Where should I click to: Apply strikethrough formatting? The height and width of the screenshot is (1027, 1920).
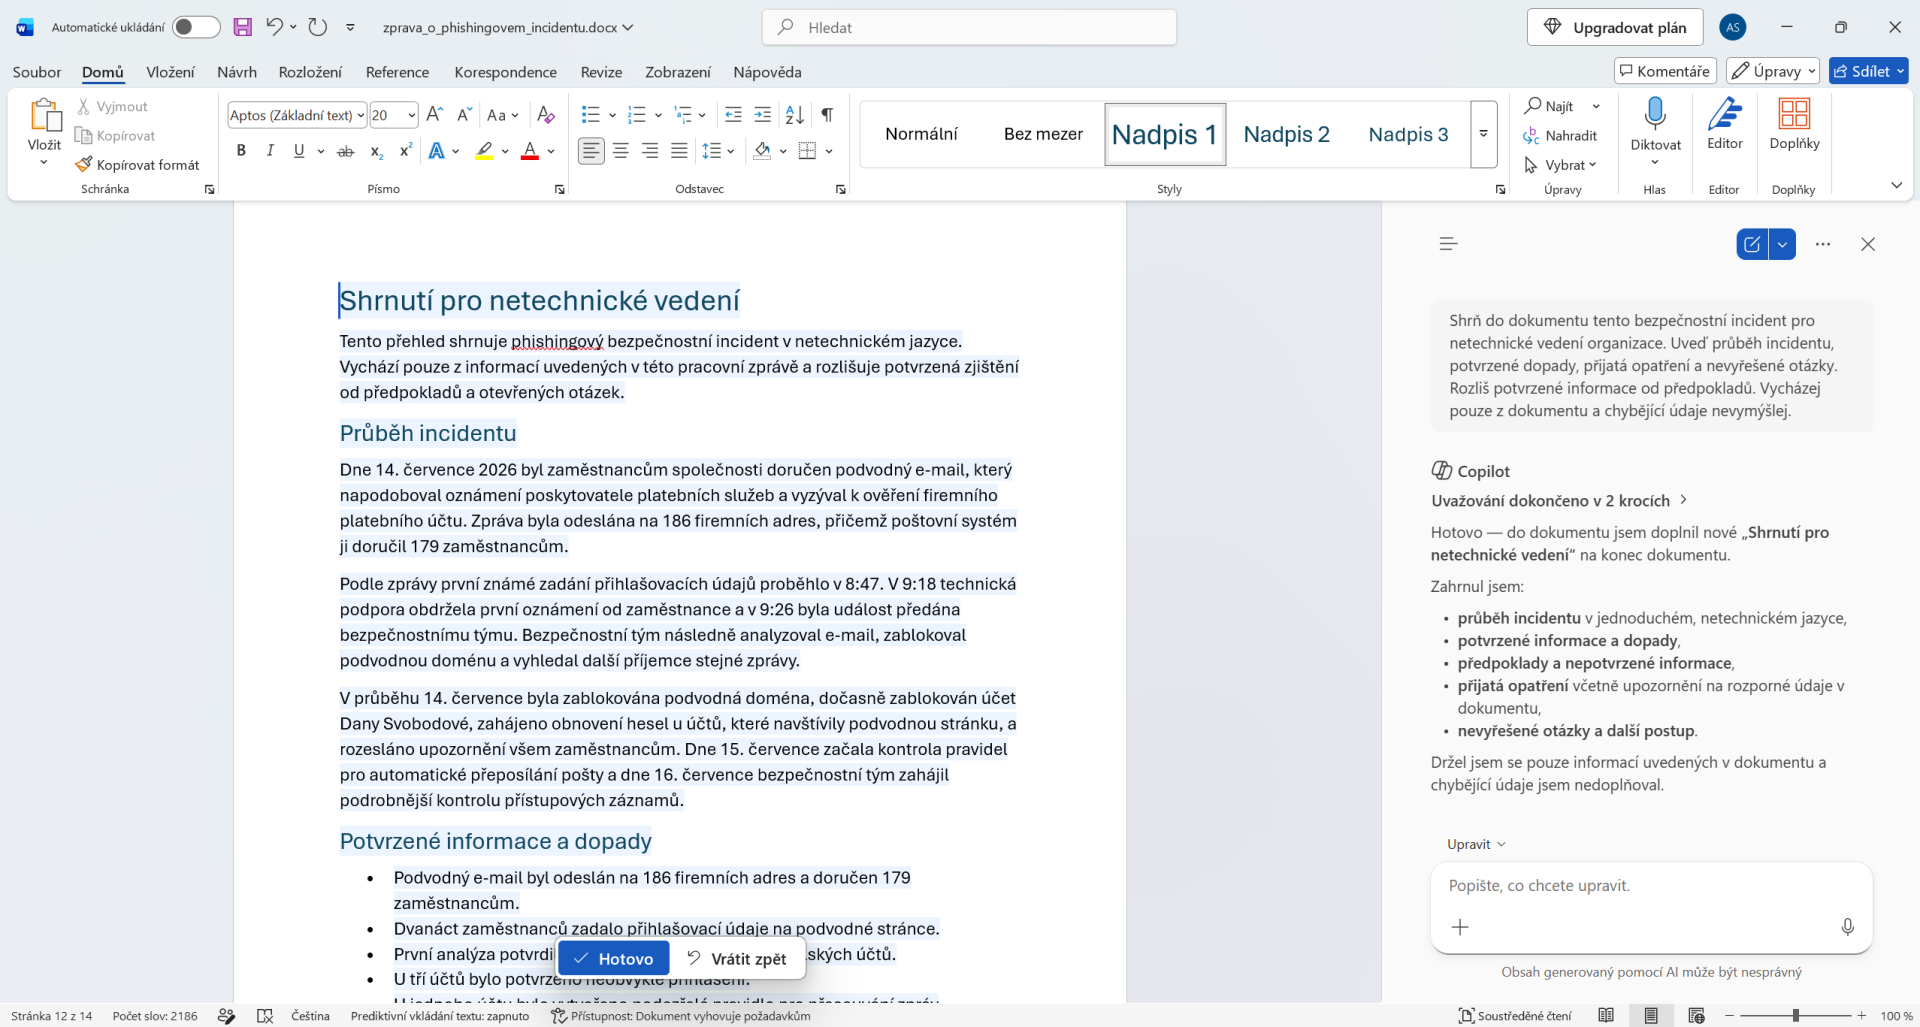[x=346, y=151]
